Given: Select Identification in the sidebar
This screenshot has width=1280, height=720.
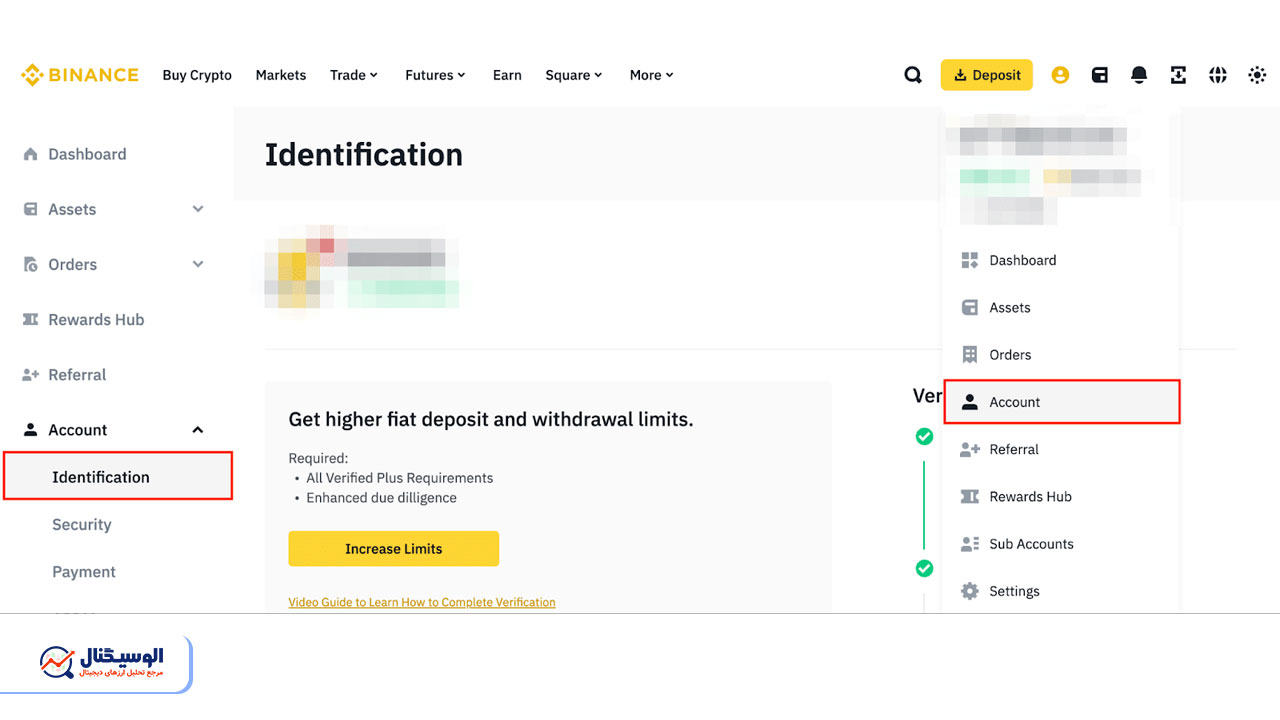Looking at the screenshot, I should 118,476.
